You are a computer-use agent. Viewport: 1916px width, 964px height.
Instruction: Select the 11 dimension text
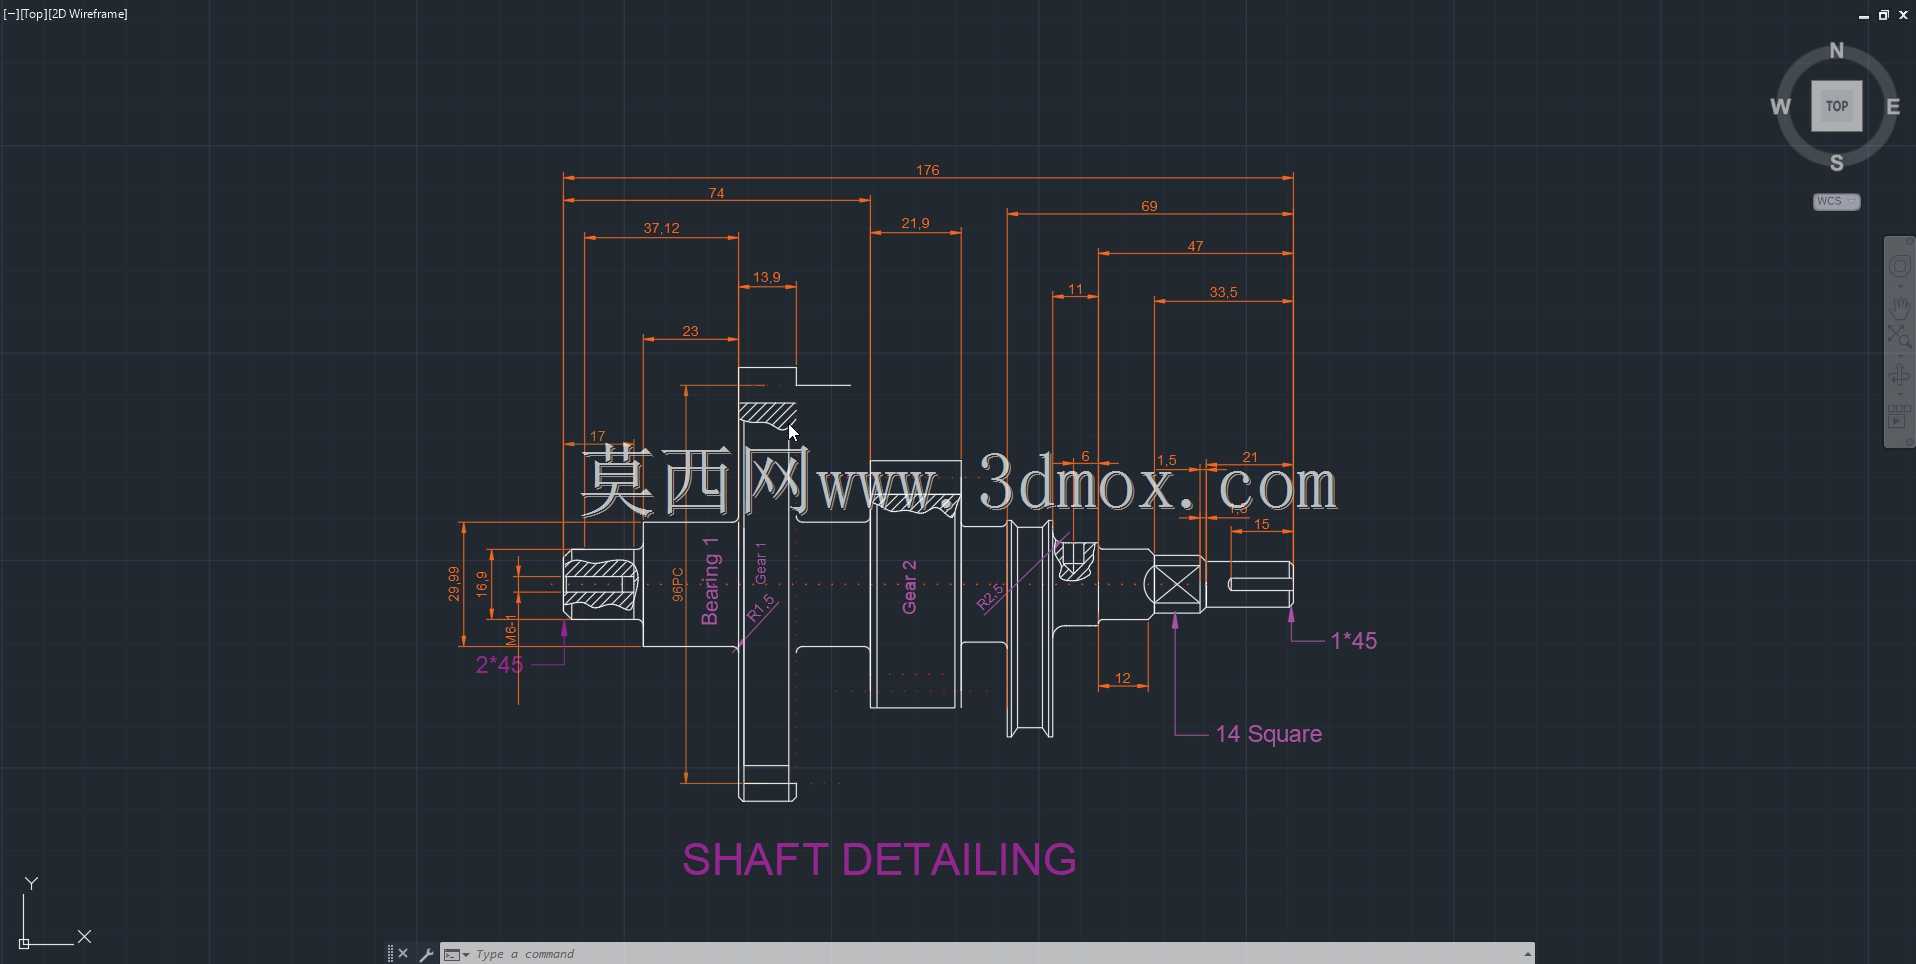click(1075, 289)
